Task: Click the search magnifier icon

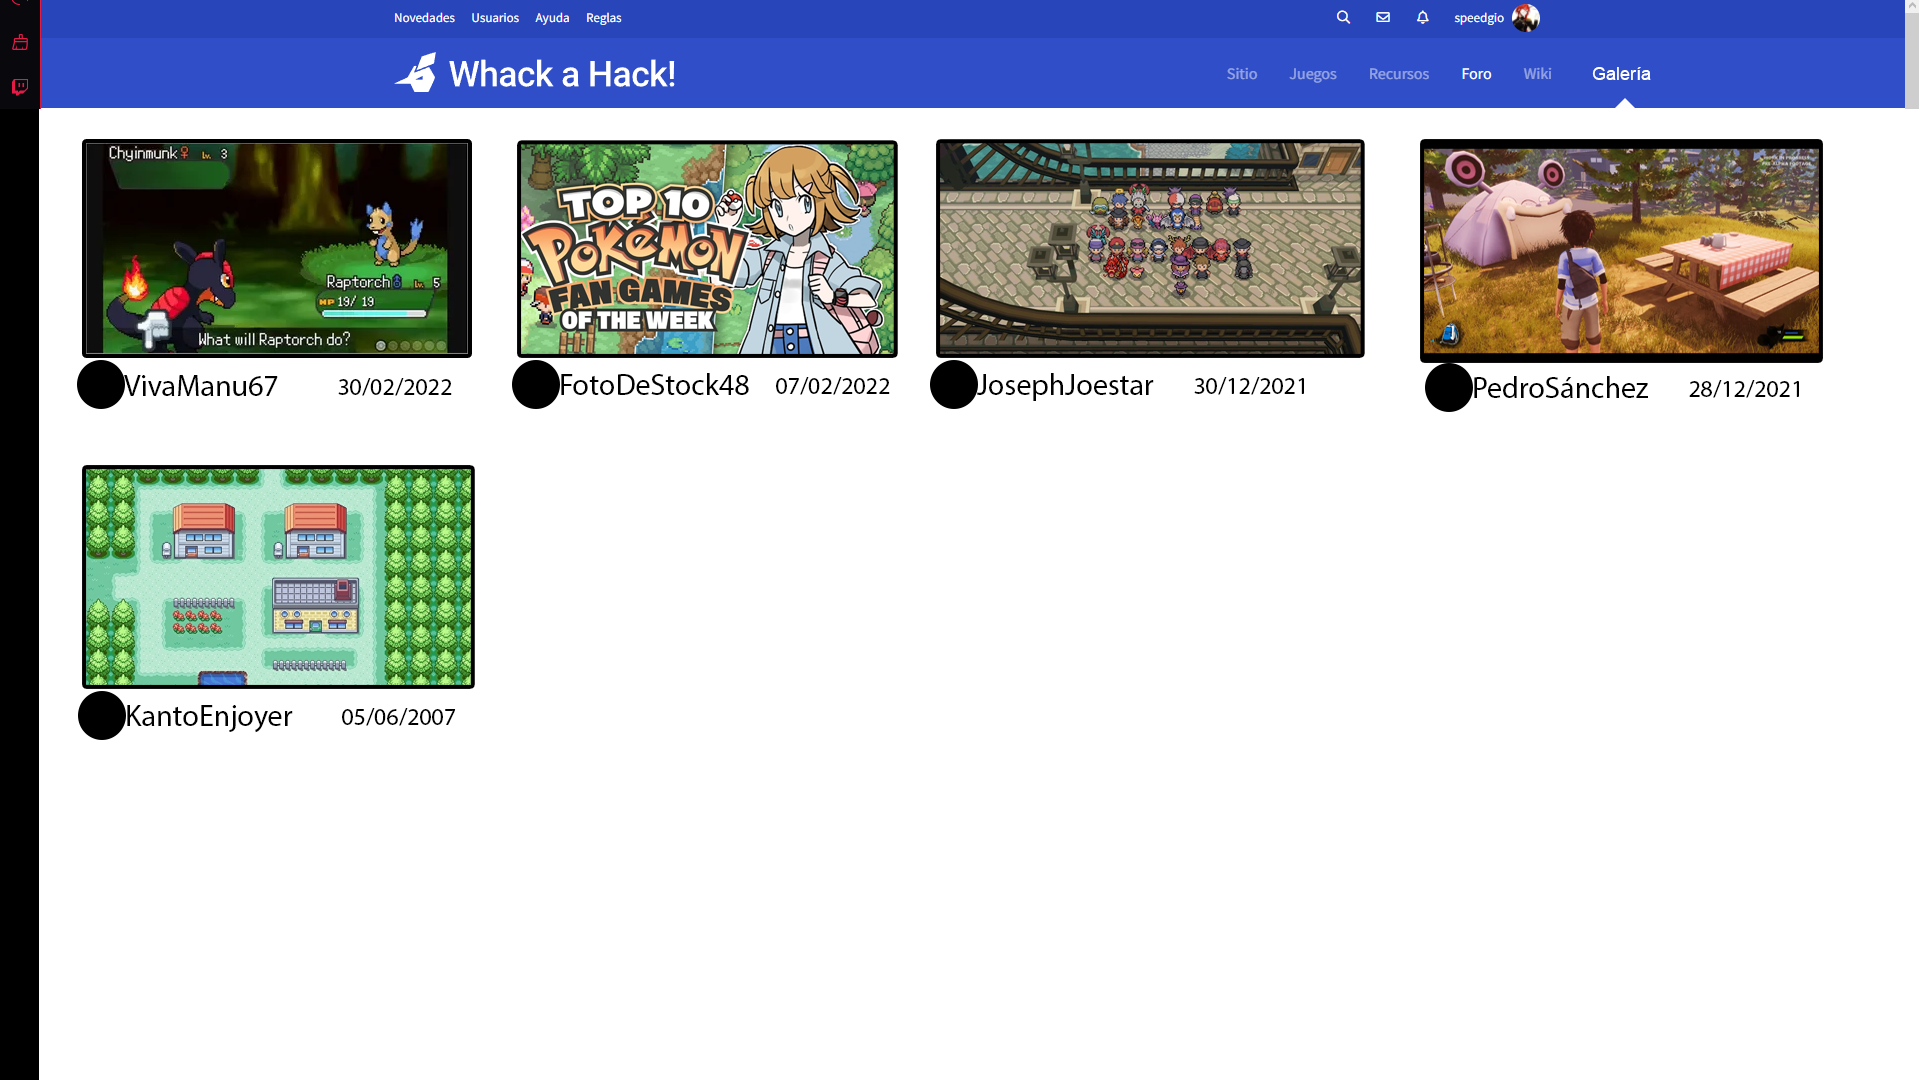Action: click(x=1343, y=17)
